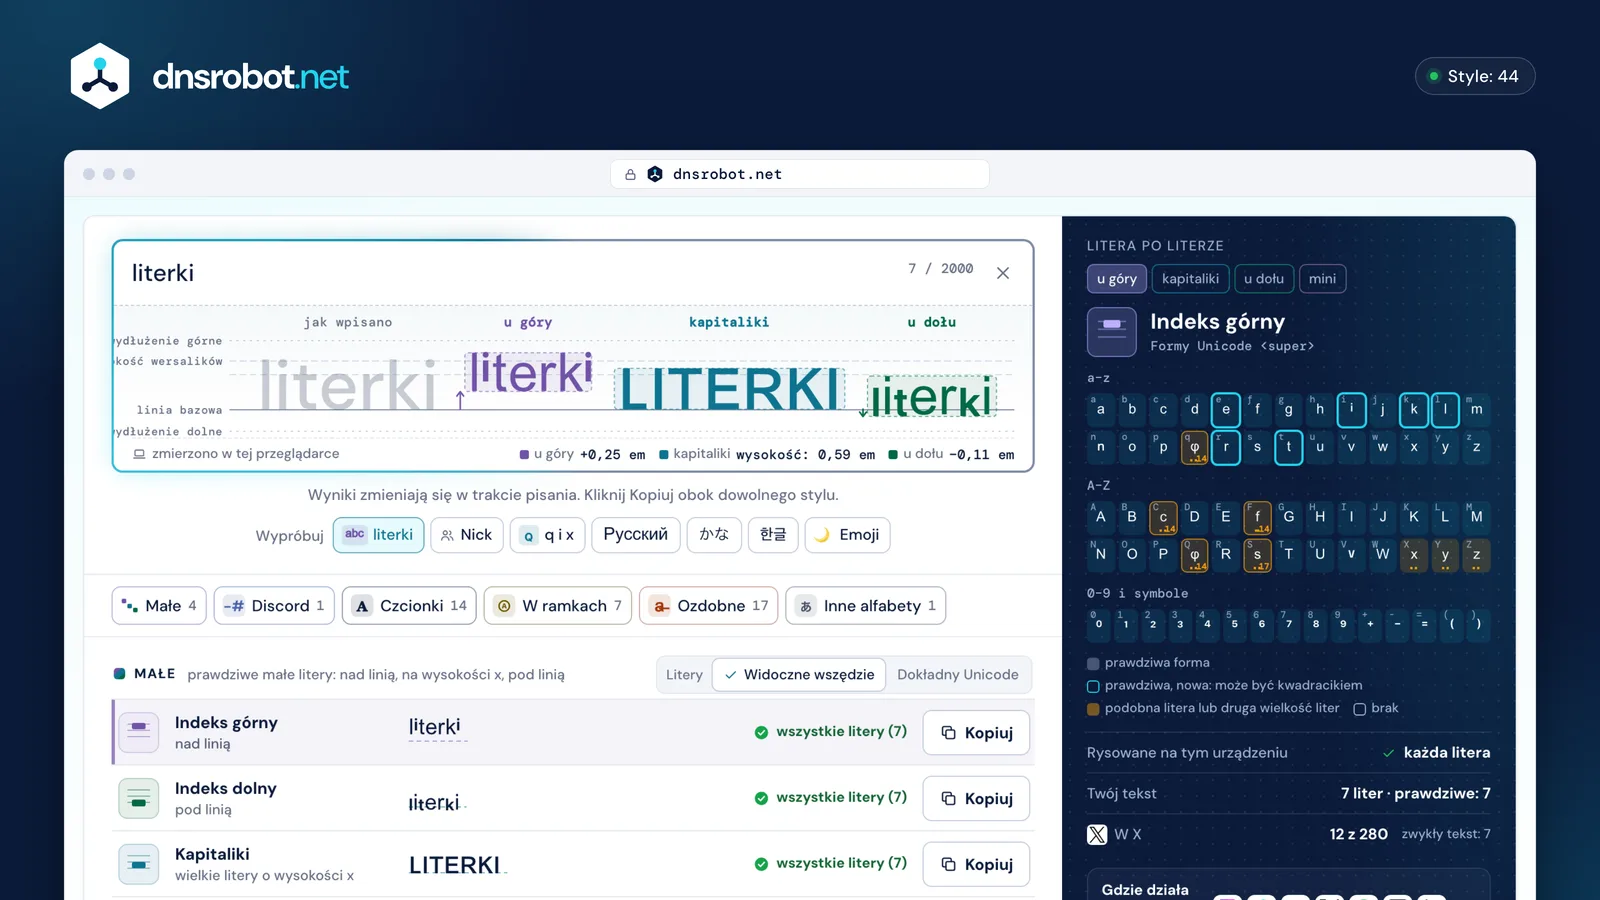The width and height of the screenshot is (1600, 900).
Task: Try the Nick sample text
Action: [467, 535]
